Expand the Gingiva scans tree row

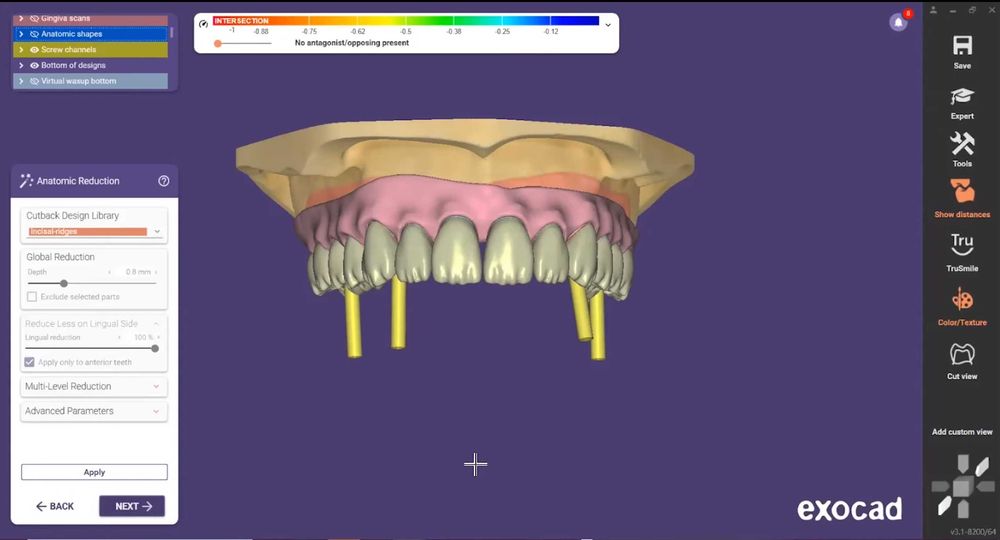pos(21,18)
